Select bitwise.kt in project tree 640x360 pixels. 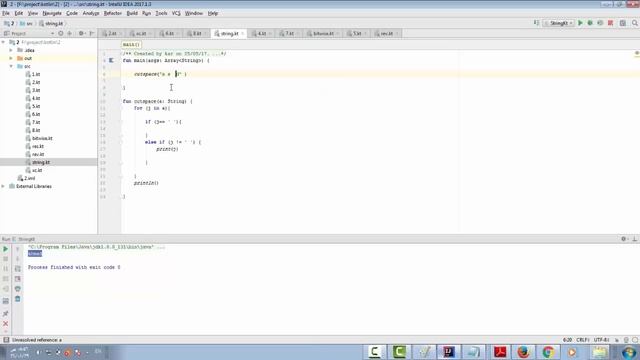42,138
